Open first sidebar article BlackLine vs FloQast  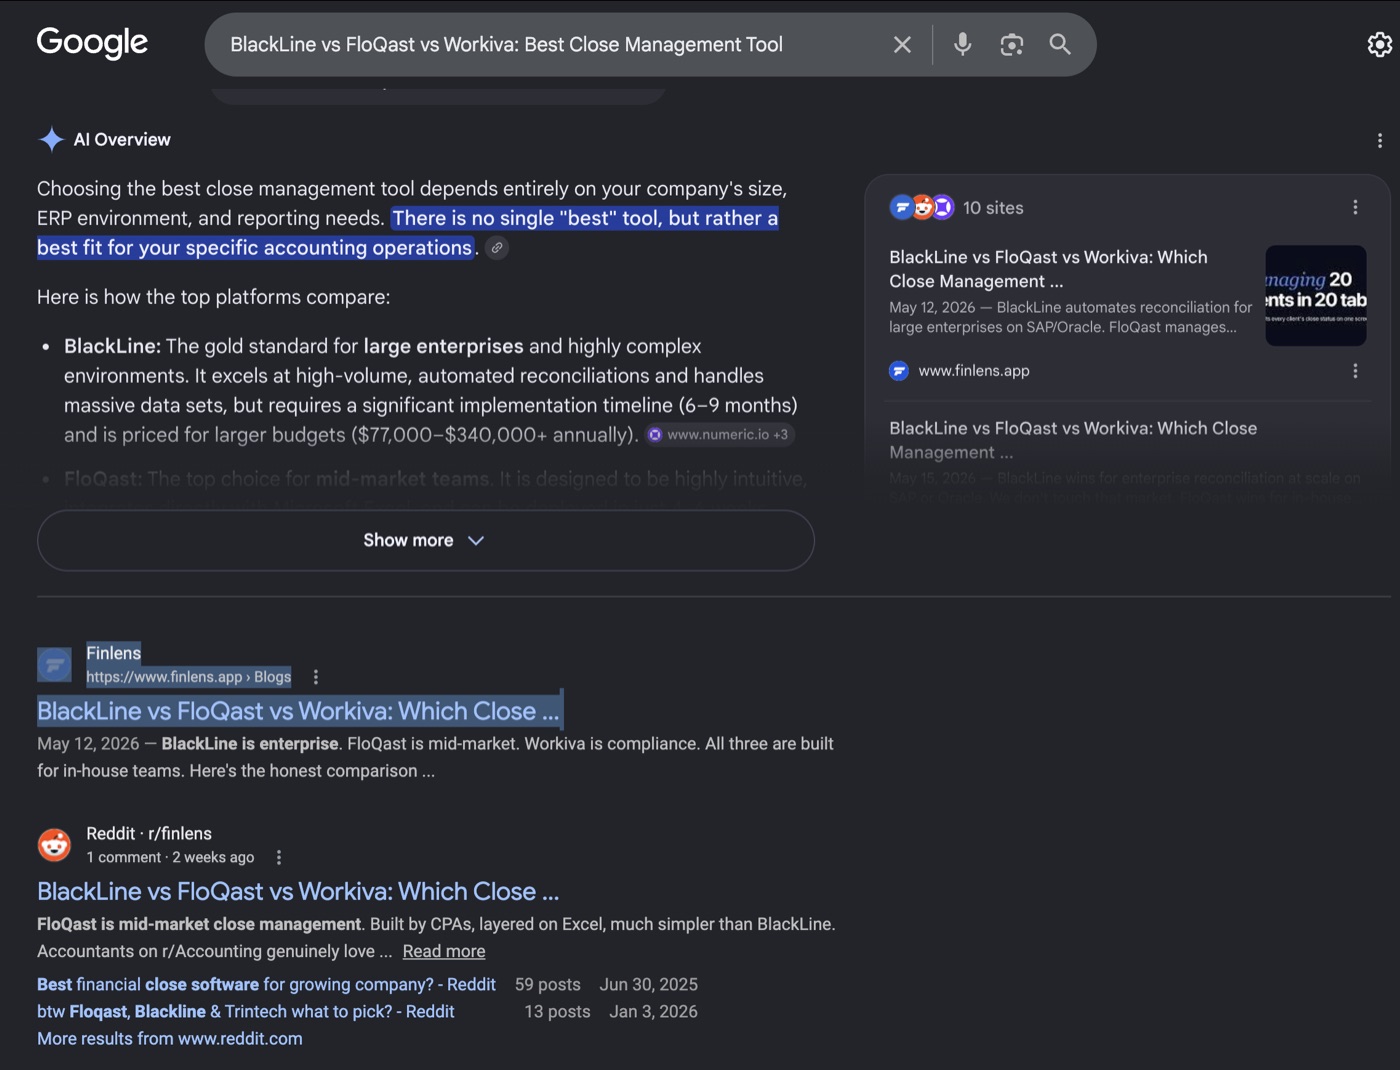tap(1048, 269)
